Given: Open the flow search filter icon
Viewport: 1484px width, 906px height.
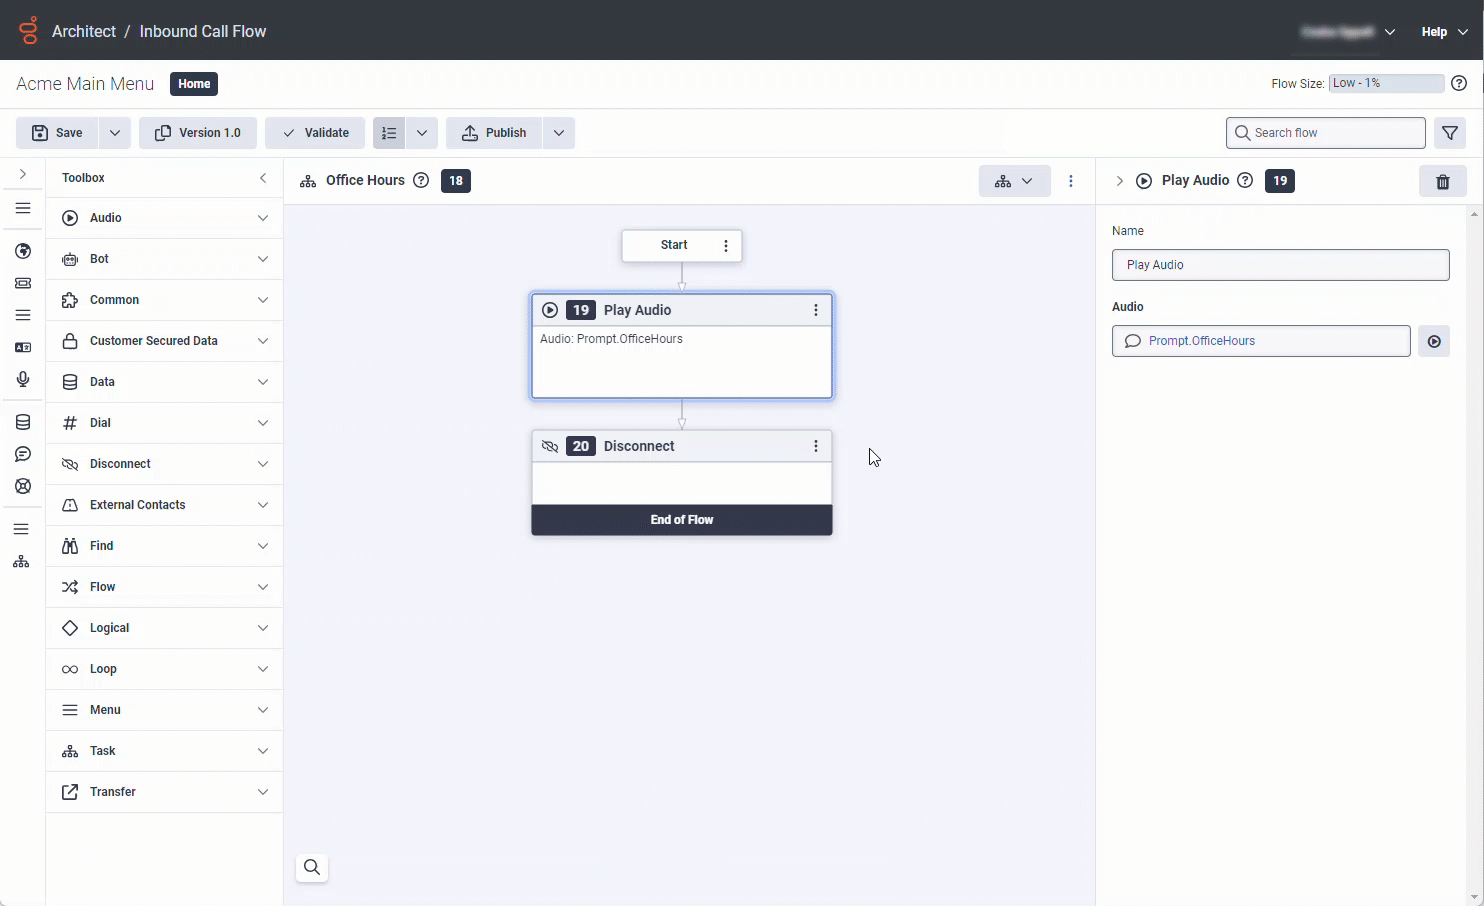Looking at the screenshot, I should click(x=1450, y=132).
